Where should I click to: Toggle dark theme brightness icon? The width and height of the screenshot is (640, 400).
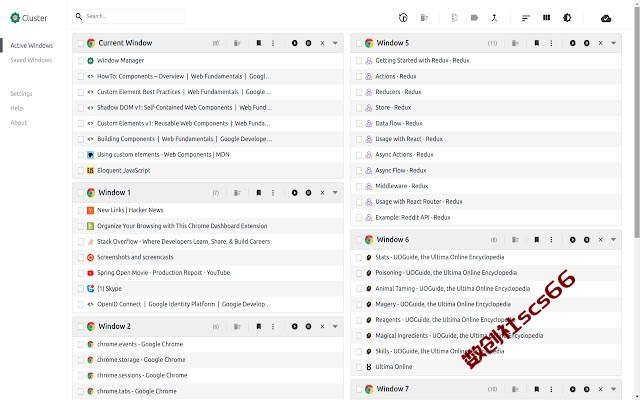(567, 18)
